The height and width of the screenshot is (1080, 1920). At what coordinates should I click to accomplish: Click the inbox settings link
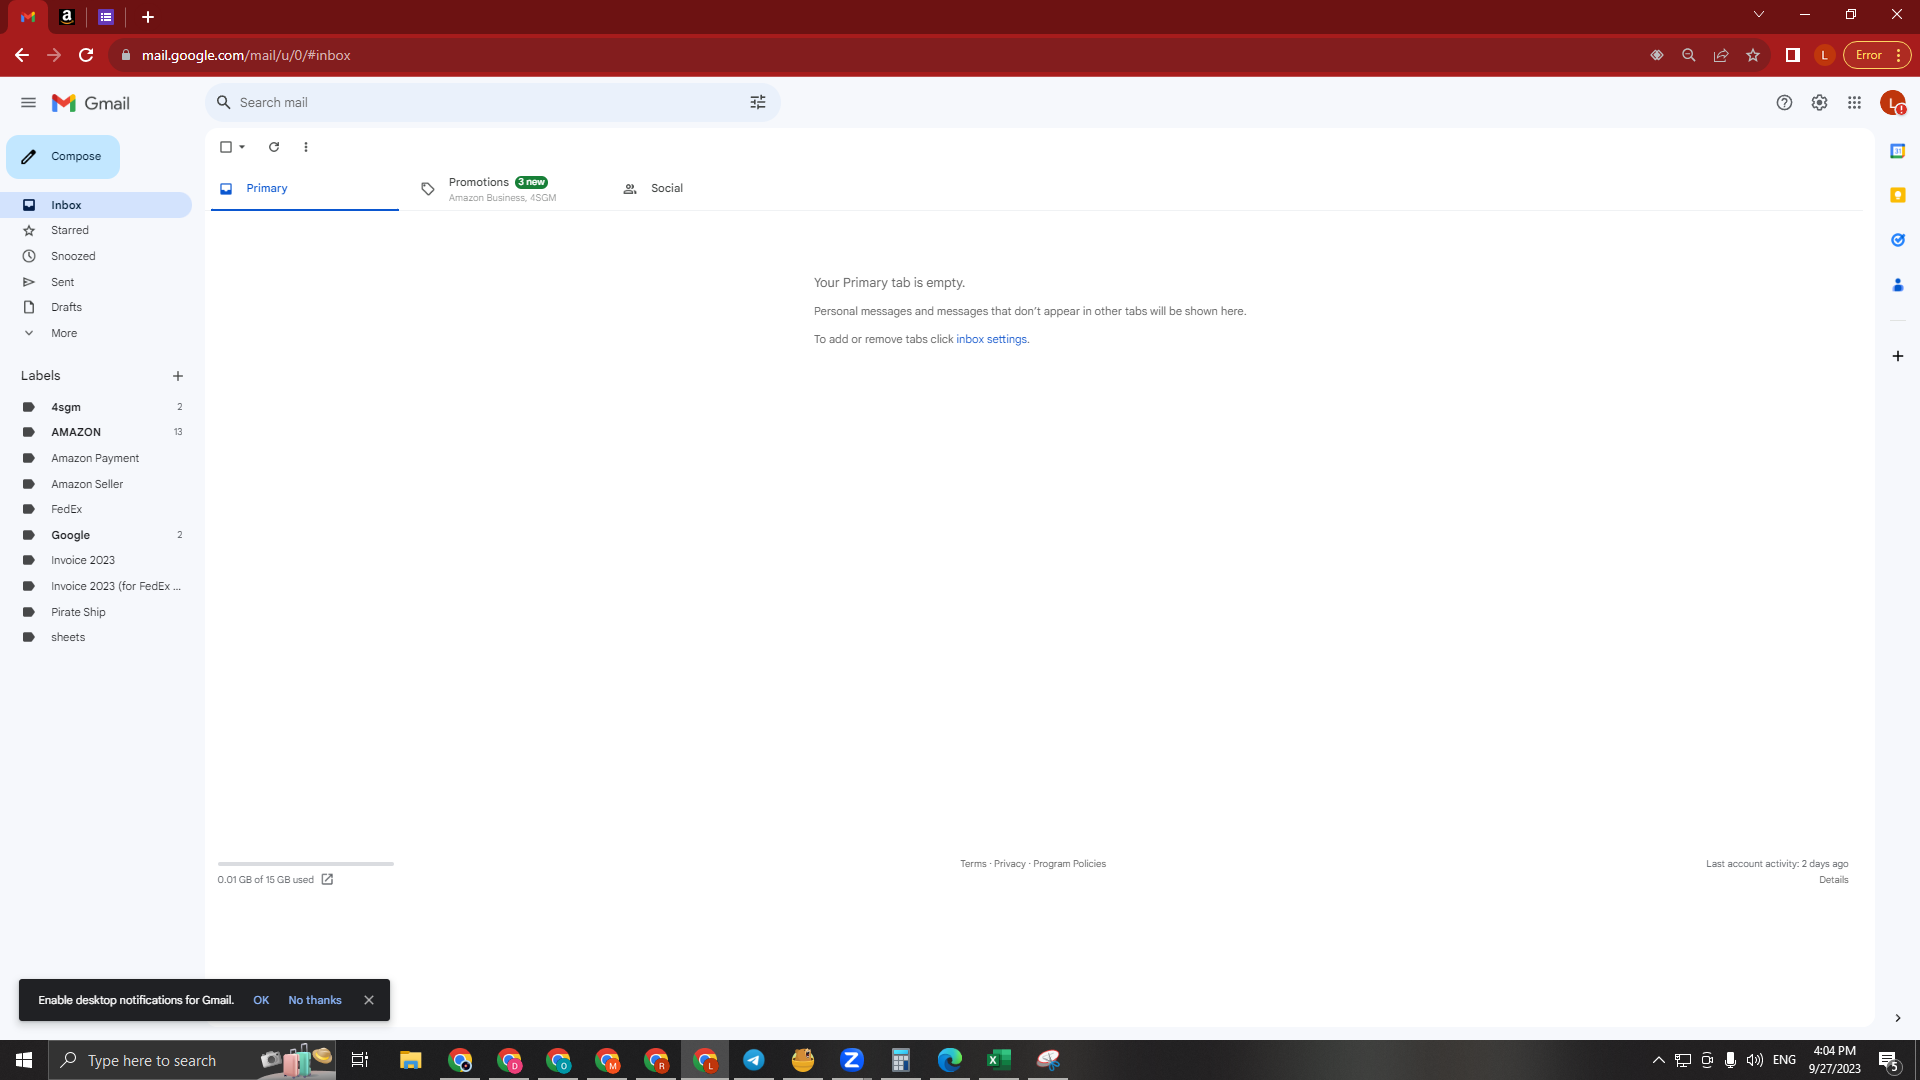tap(991, 339)
